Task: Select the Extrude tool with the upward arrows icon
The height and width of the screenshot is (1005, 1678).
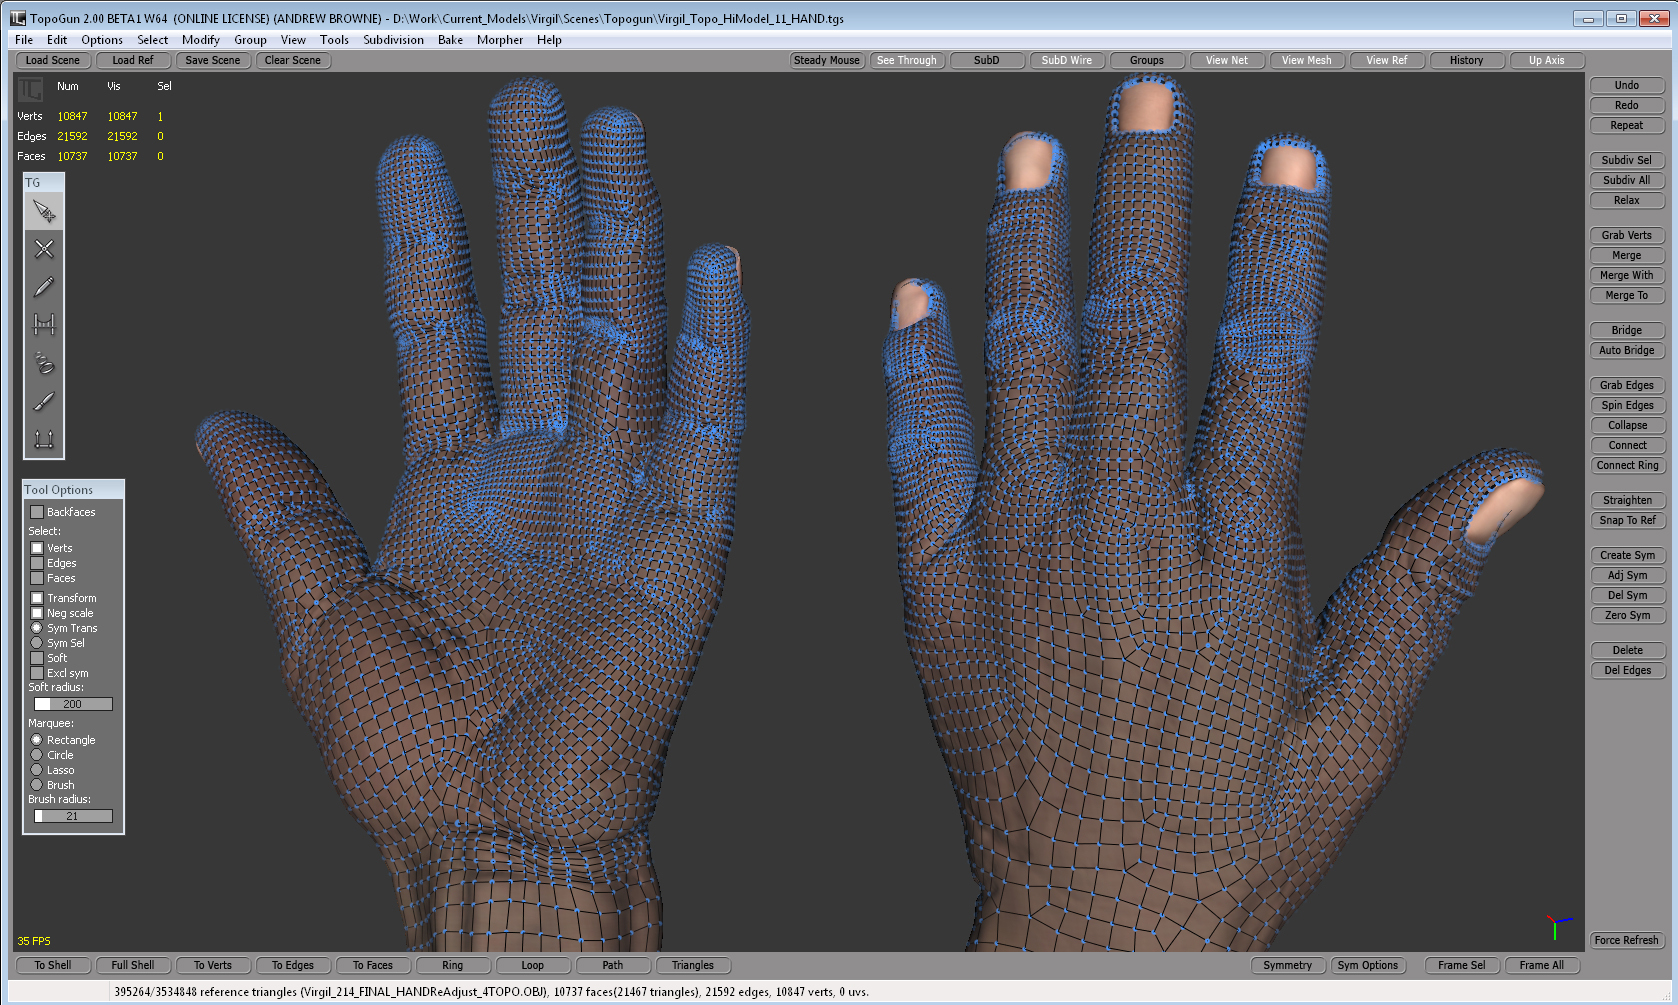Action: (x=44, y=439)
